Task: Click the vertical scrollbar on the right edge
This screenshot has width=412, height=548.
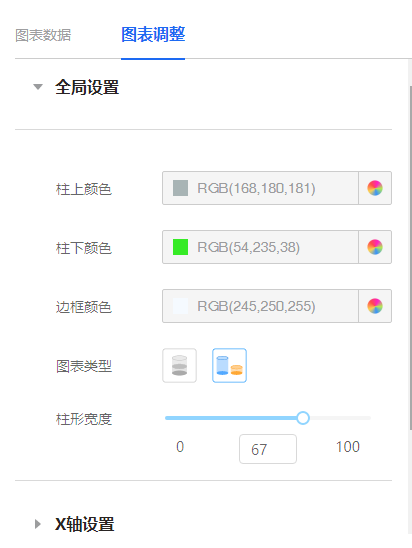Action: click(410, 258)
